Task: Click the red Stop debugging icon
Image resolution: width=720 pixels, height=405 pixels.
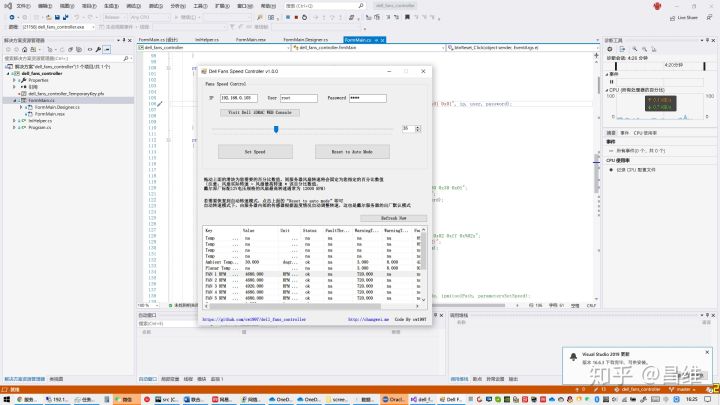Action: click(296, 17)
